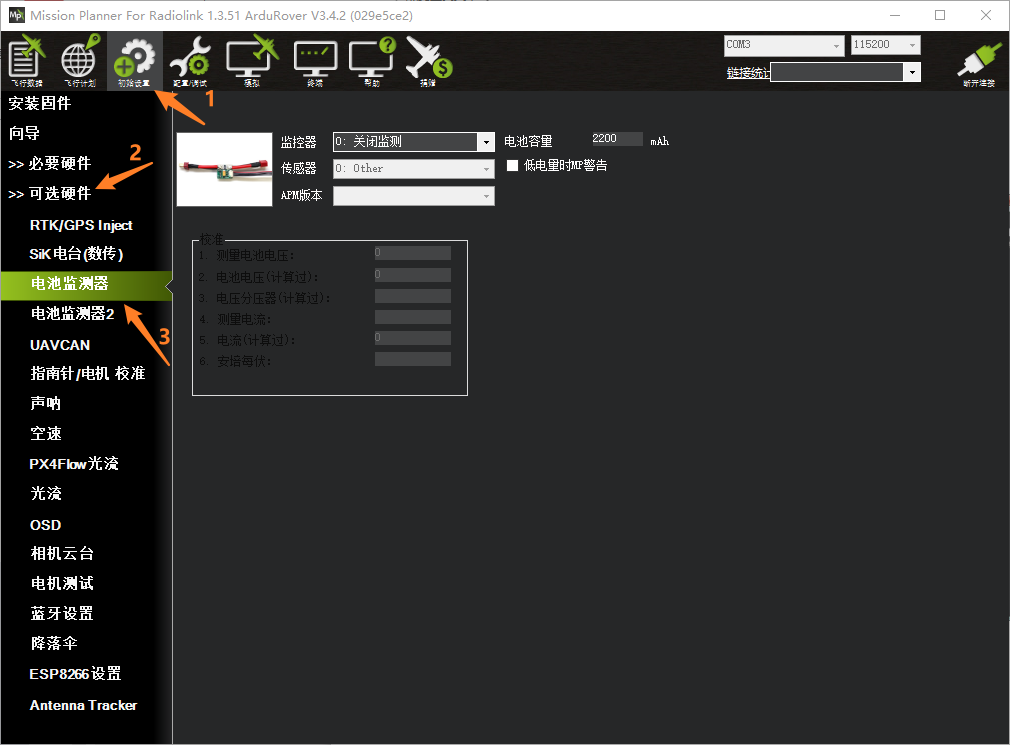This screenshot has width=1010, height=745.
Task: Expand the 必要硬件 section
Action: [x=50, y=164]
